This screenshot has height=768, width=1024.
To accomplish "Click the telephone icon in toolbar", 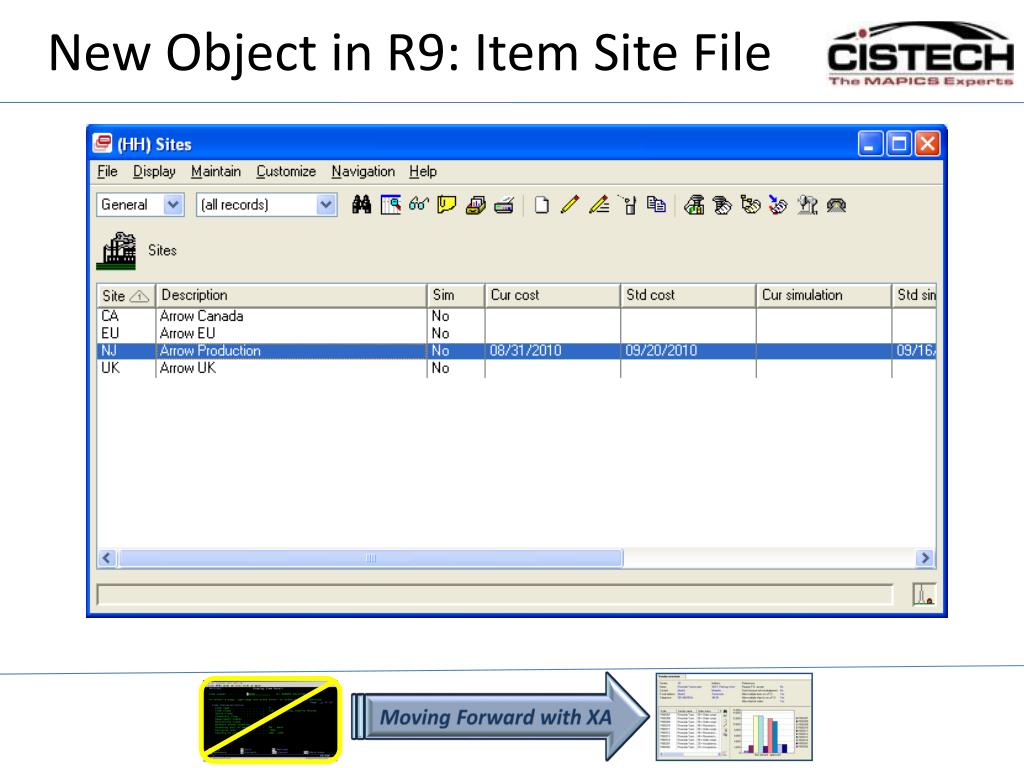I will click(x=837, y=206).
